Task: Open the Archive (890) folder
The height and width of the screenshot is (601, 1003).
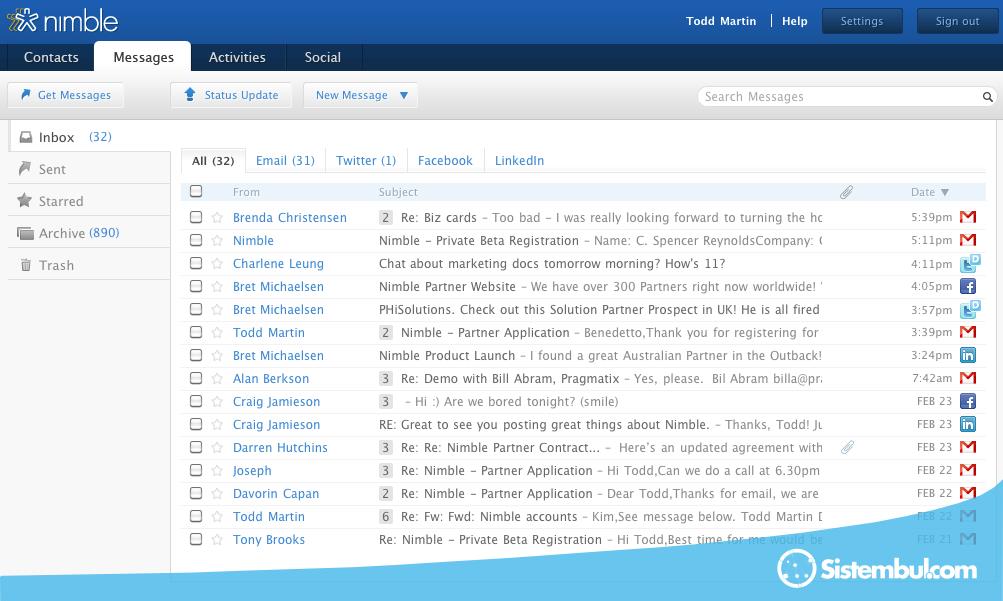Action: click(89, 233)
